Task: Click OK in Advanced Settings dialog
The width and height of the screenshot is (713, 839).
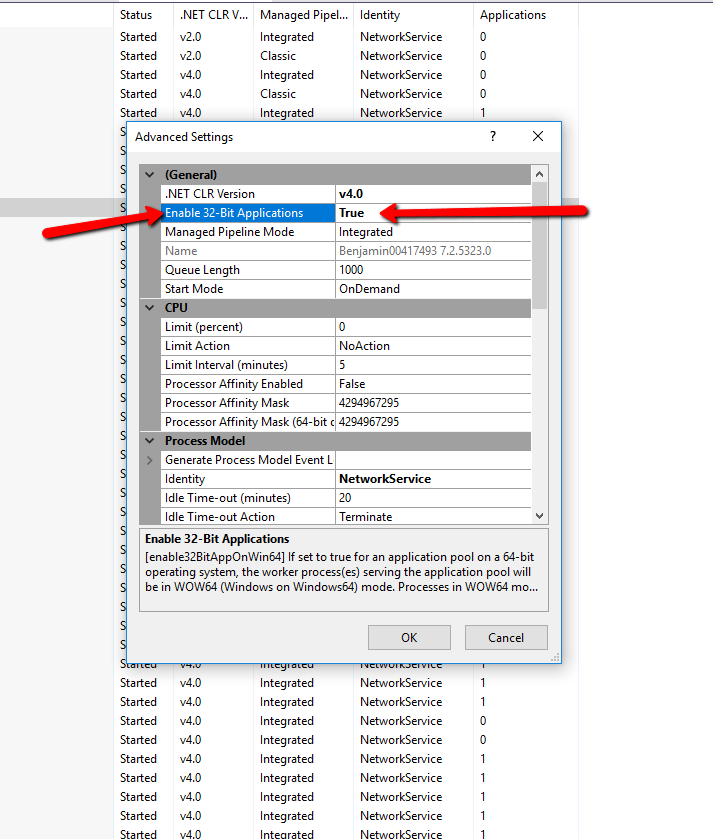Action: click(409, 637)
